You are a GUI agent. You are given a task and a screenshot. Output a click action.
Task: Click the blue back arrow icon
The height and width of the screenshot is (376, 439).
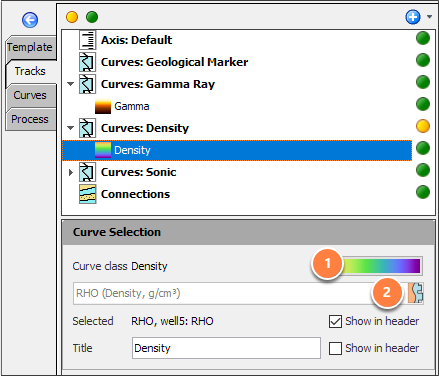pyautogui.click(x=30, y=20)
